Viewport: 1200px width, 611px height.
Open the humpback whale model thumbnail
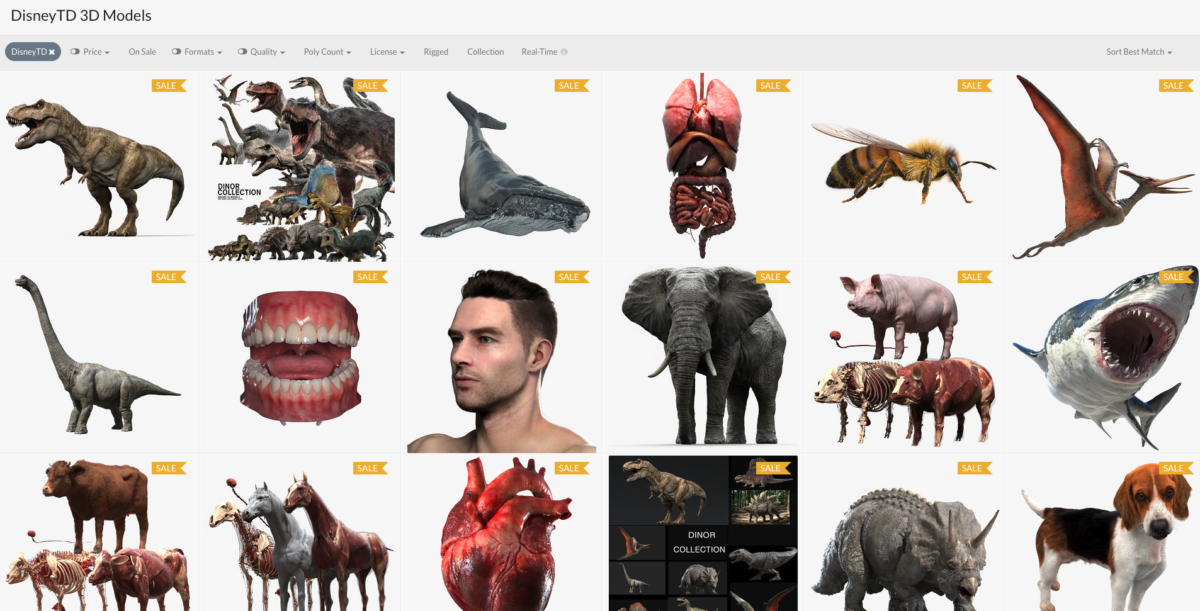503,165
